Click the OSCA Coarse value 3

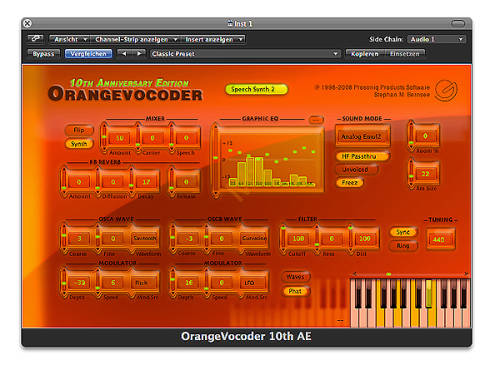point(79,238)
